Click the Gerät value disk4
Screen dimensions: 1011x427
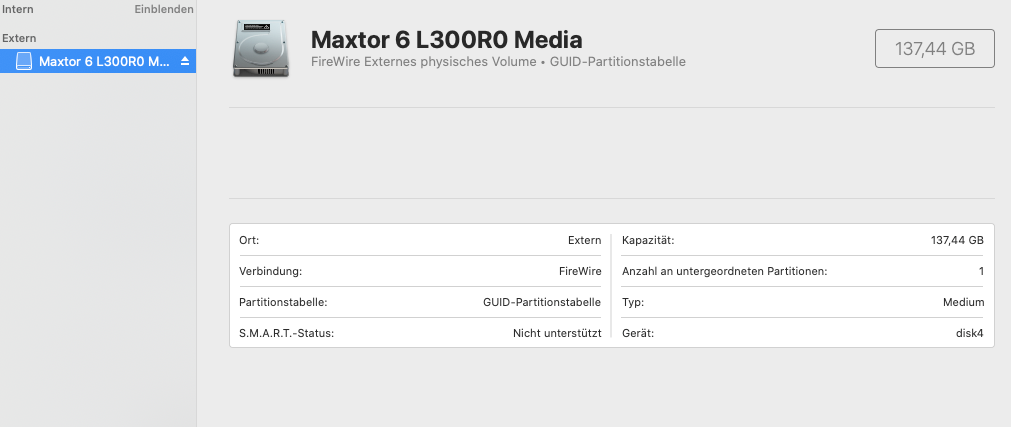click(x=969, y=333)
